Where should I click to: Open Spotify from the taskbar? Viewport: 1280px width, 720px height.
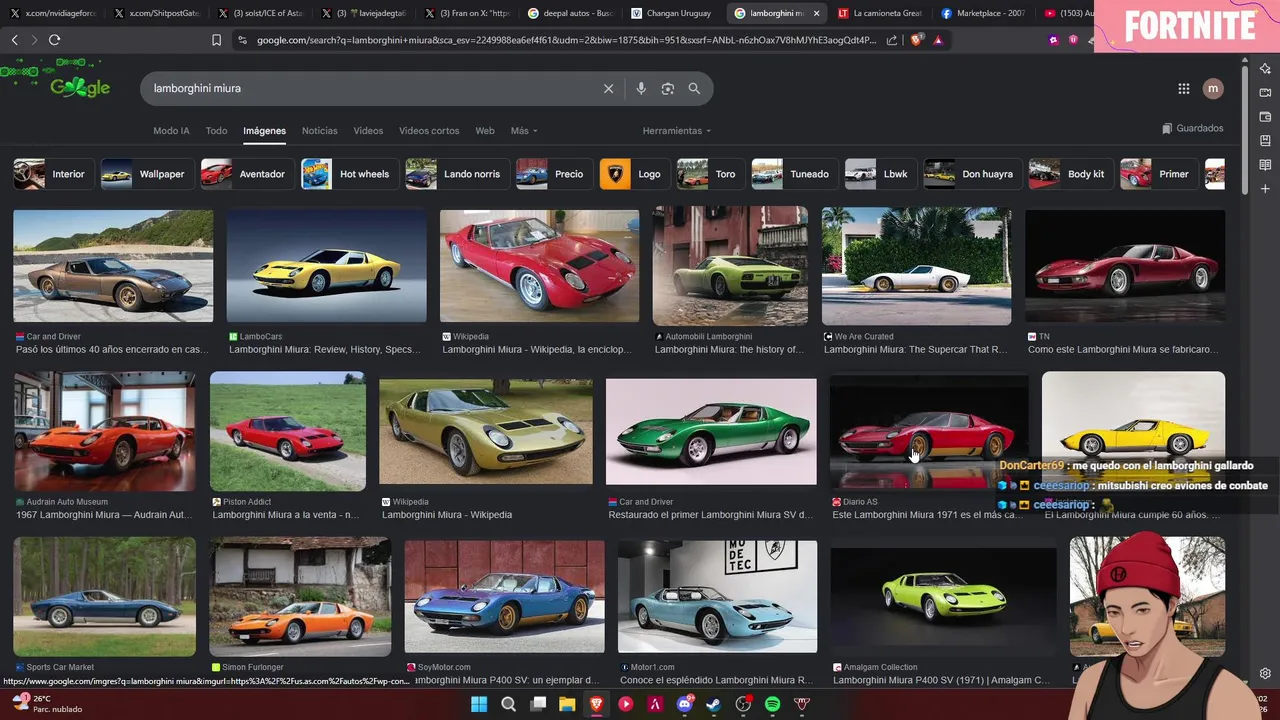772,704
